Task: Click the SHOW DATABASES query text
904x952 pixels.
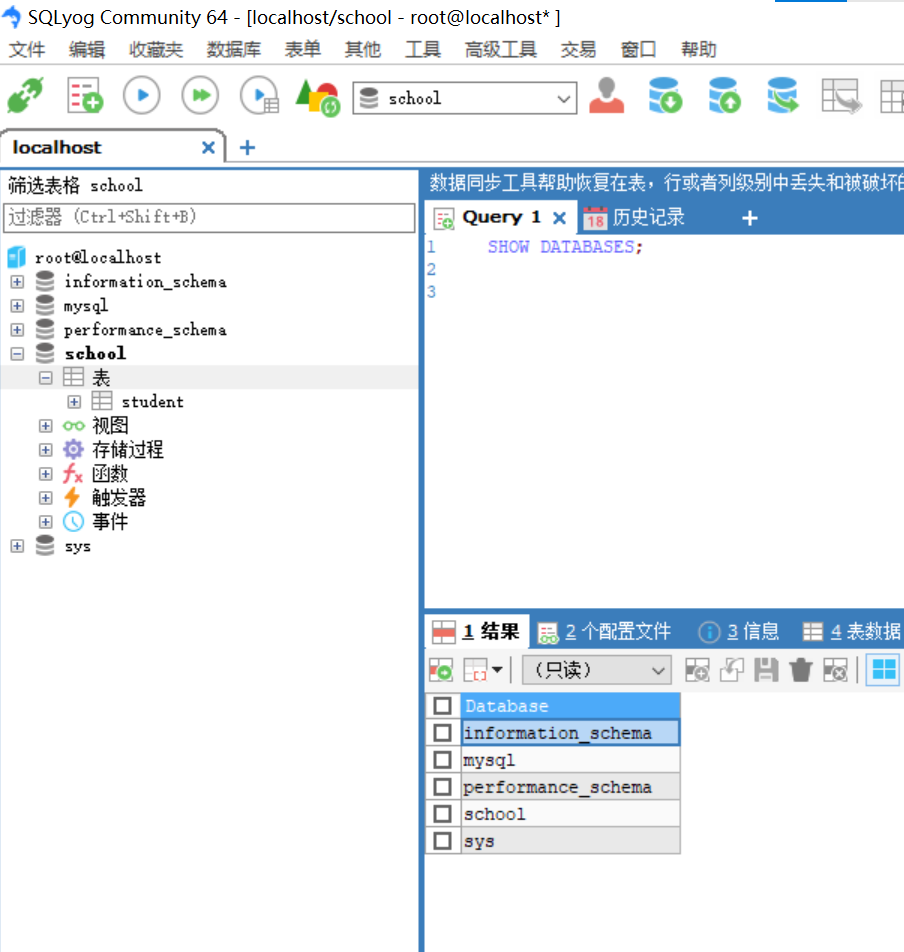Action: [x=565, y=247]
